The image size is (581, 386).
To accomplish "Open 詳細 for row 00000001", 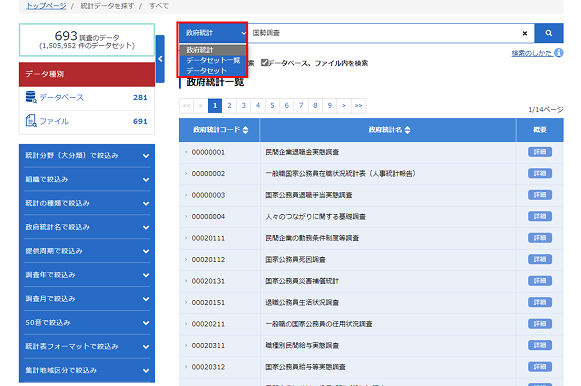I will click(540, 152).
